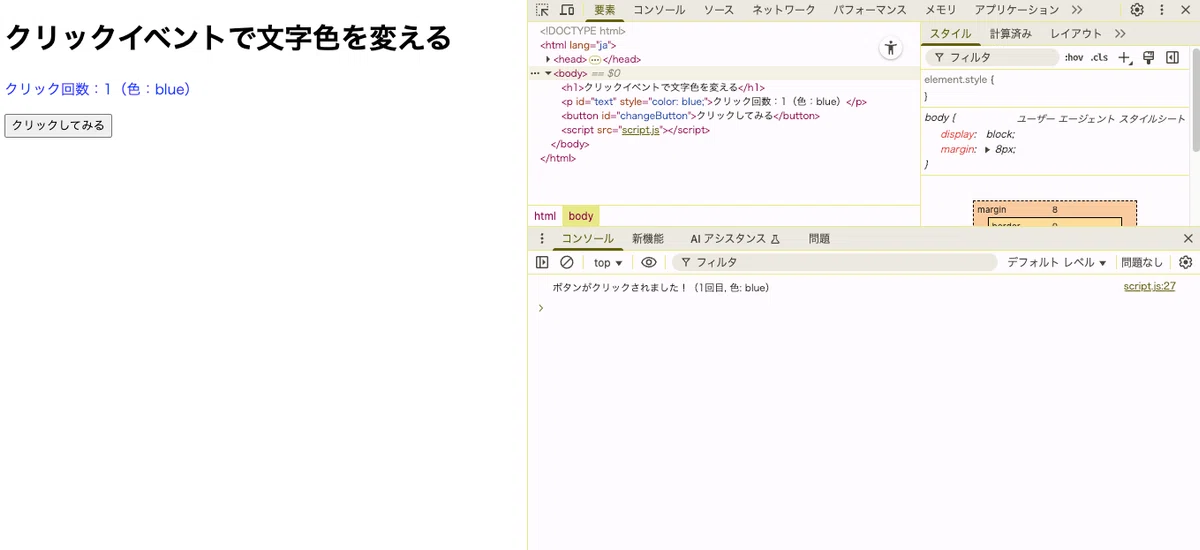This screenshot has width=1200, height=550.
Task: Show more DevTools main tabs chevron
Action: [x=1077, y=10]
